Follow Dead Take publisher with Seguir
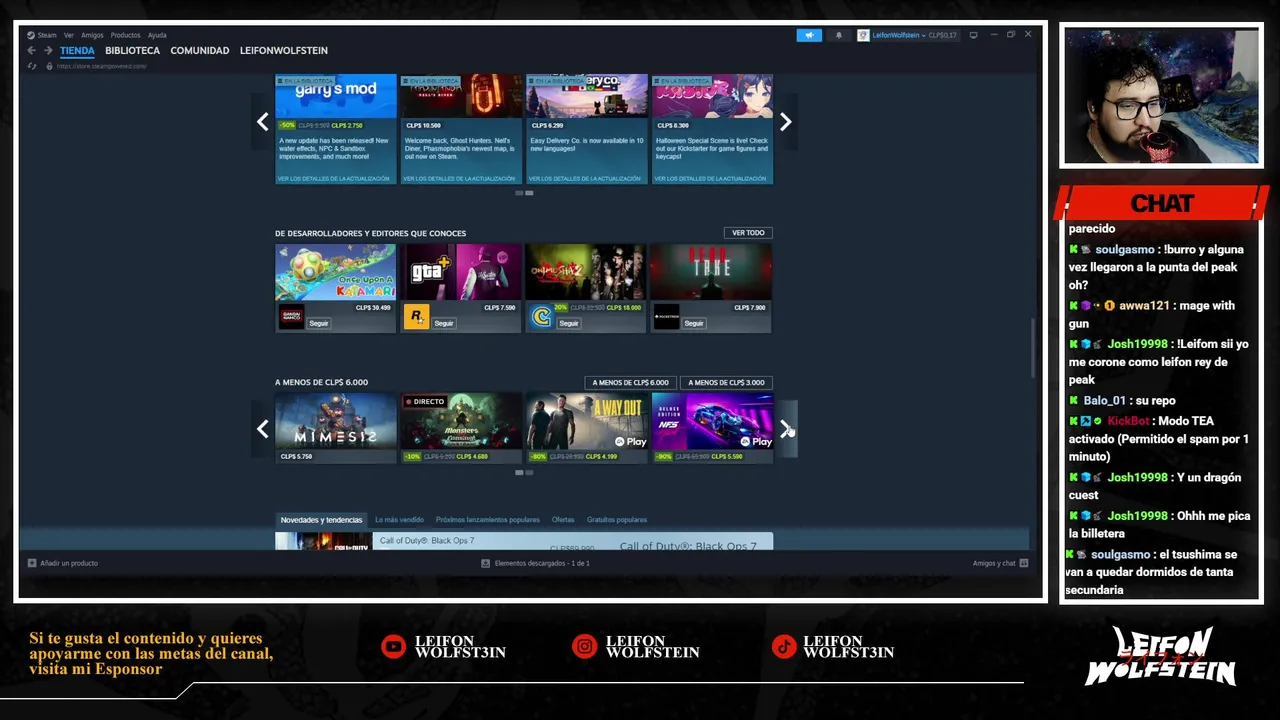The height and width of the screenshot is (720, 1280). pos(694,324)
